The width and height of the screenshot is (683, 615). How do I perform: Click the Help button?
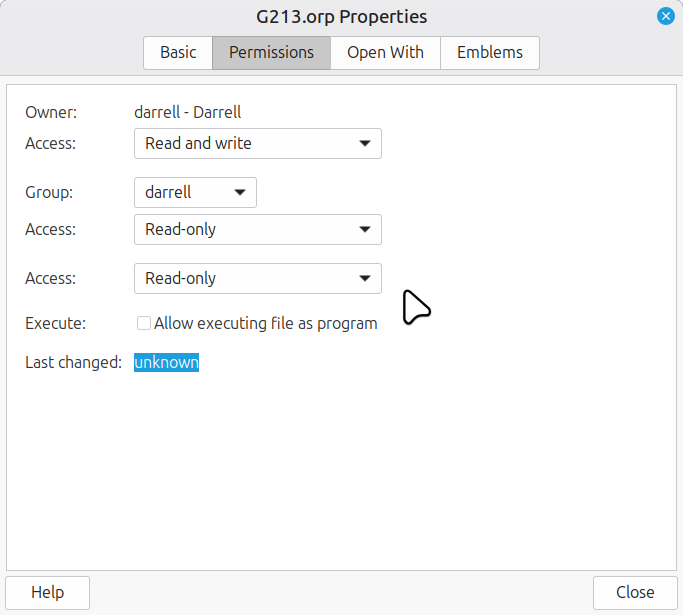point(48,592)
